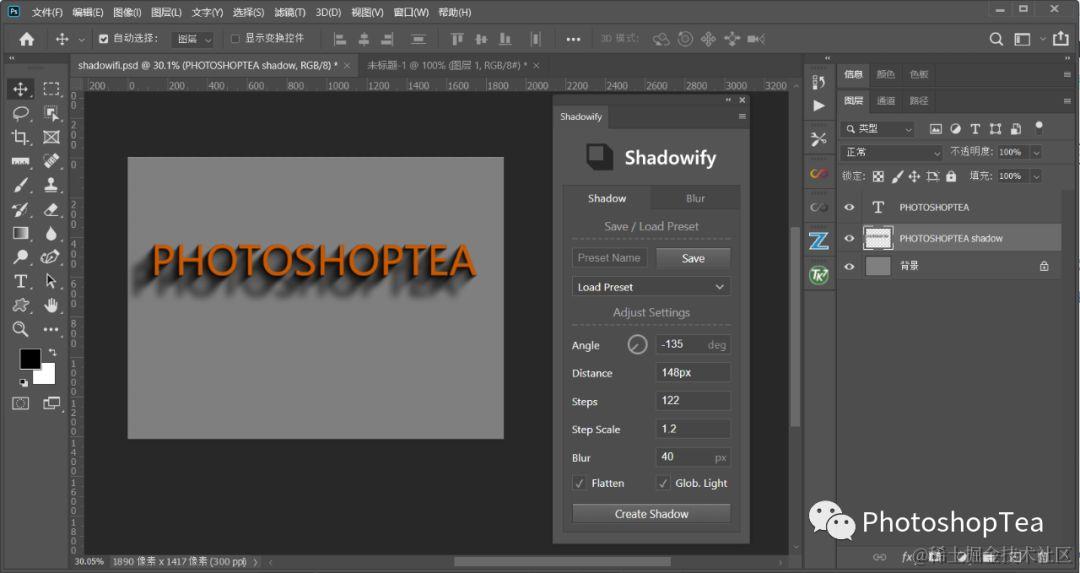Toggle 显示变换控件 checkbox

point(235,39)
